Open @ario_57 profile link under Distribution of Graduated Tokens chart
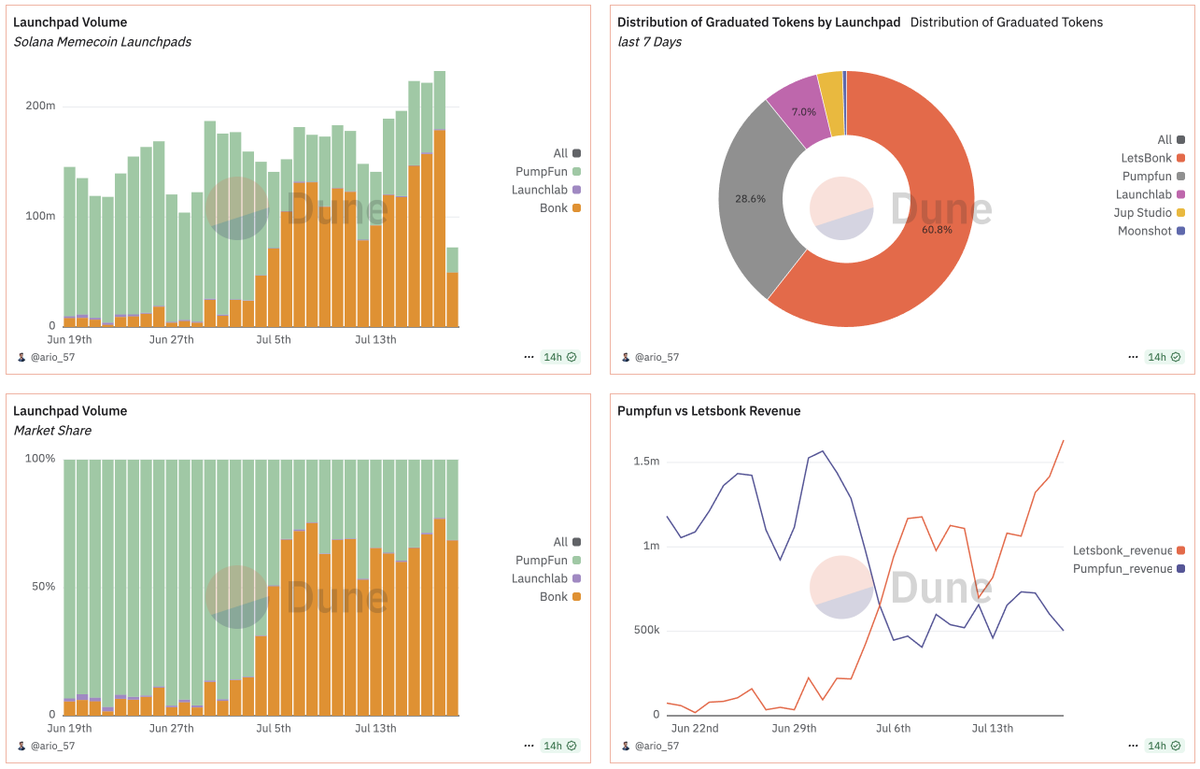Screen dimensions: 1200x769 (657, 357)
